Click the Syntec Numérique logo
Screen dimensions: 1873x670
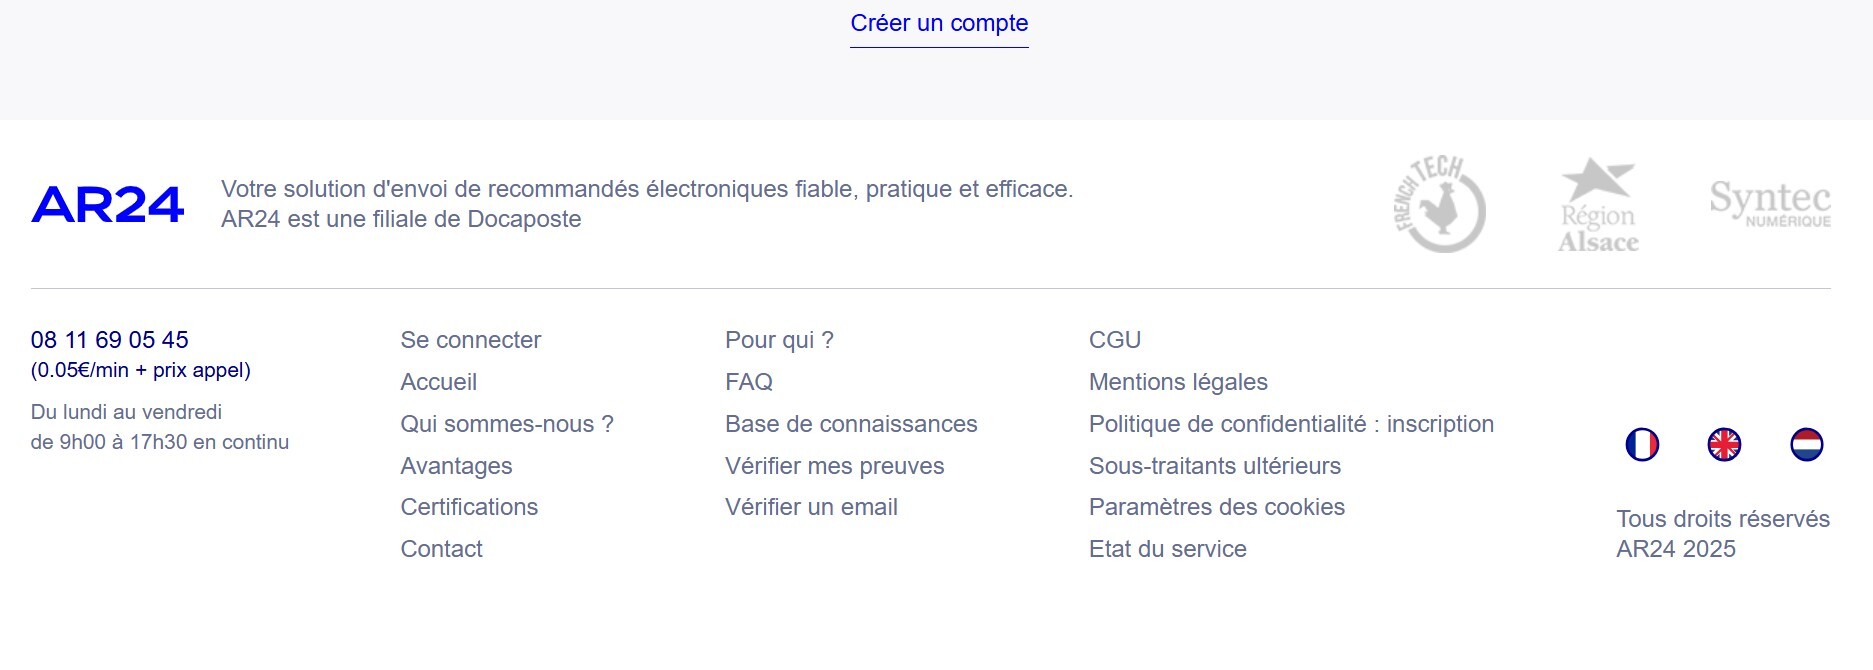tap(1769, 203)
